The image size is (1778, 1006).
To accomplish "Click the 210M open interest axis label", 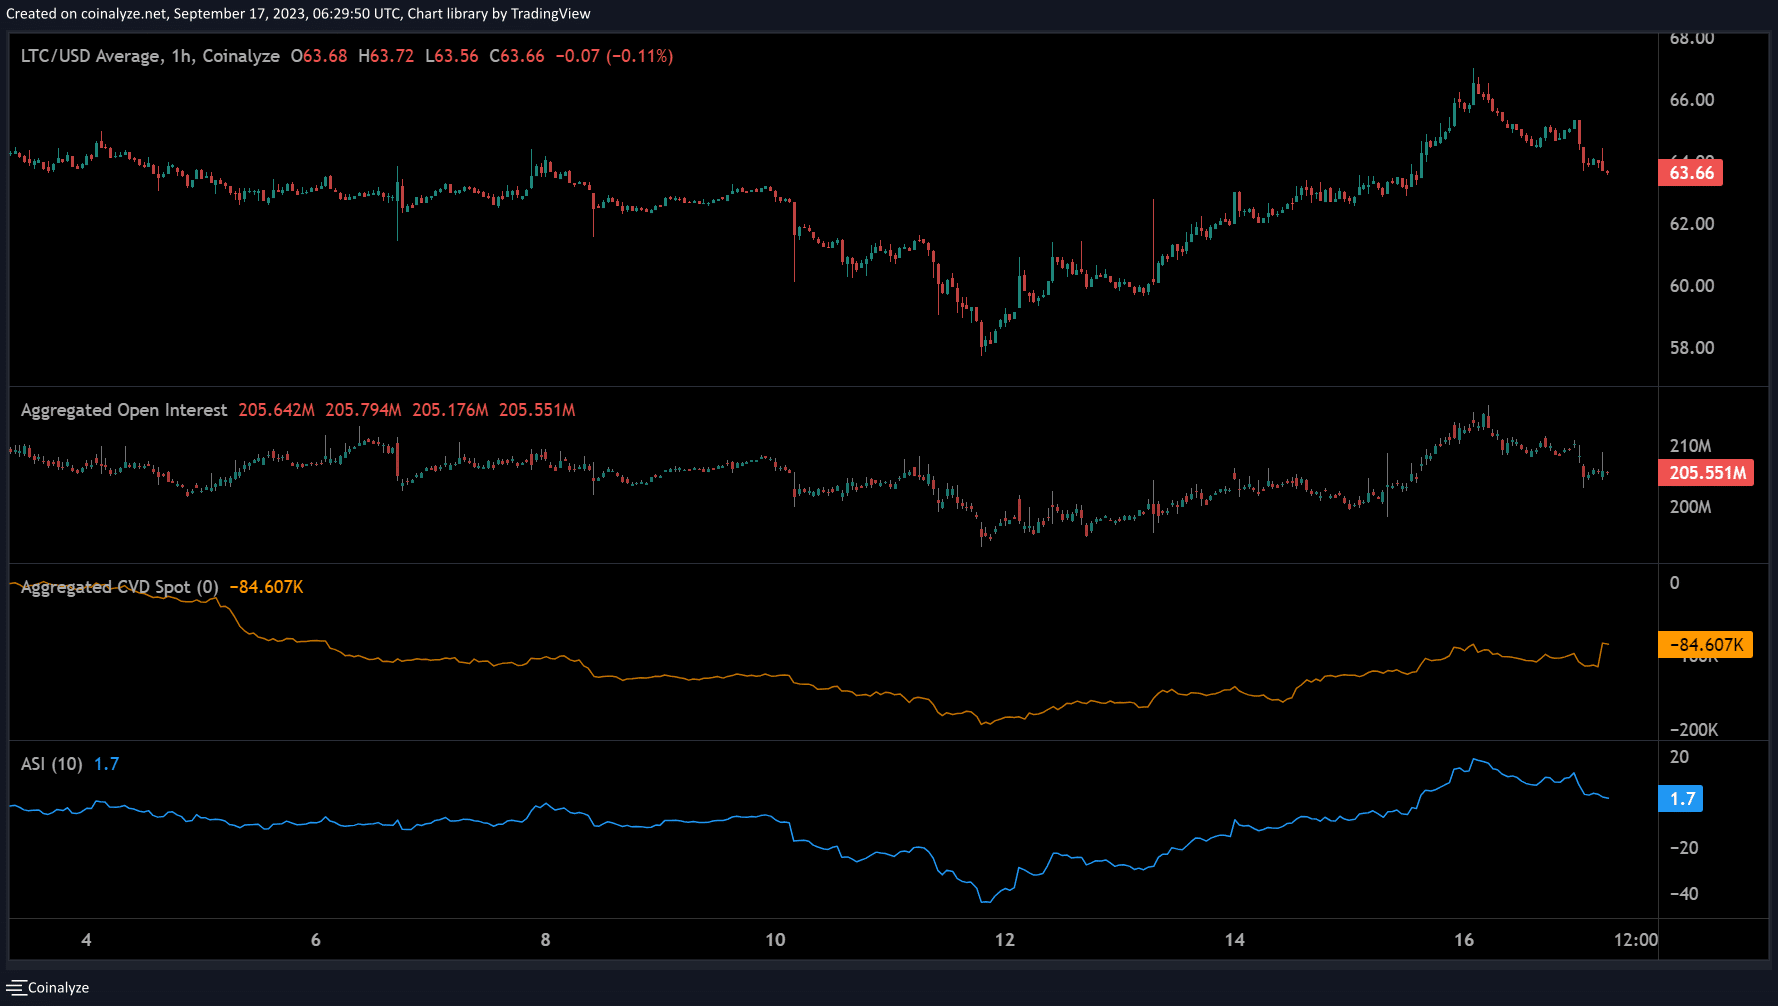I will point(1690,446).
